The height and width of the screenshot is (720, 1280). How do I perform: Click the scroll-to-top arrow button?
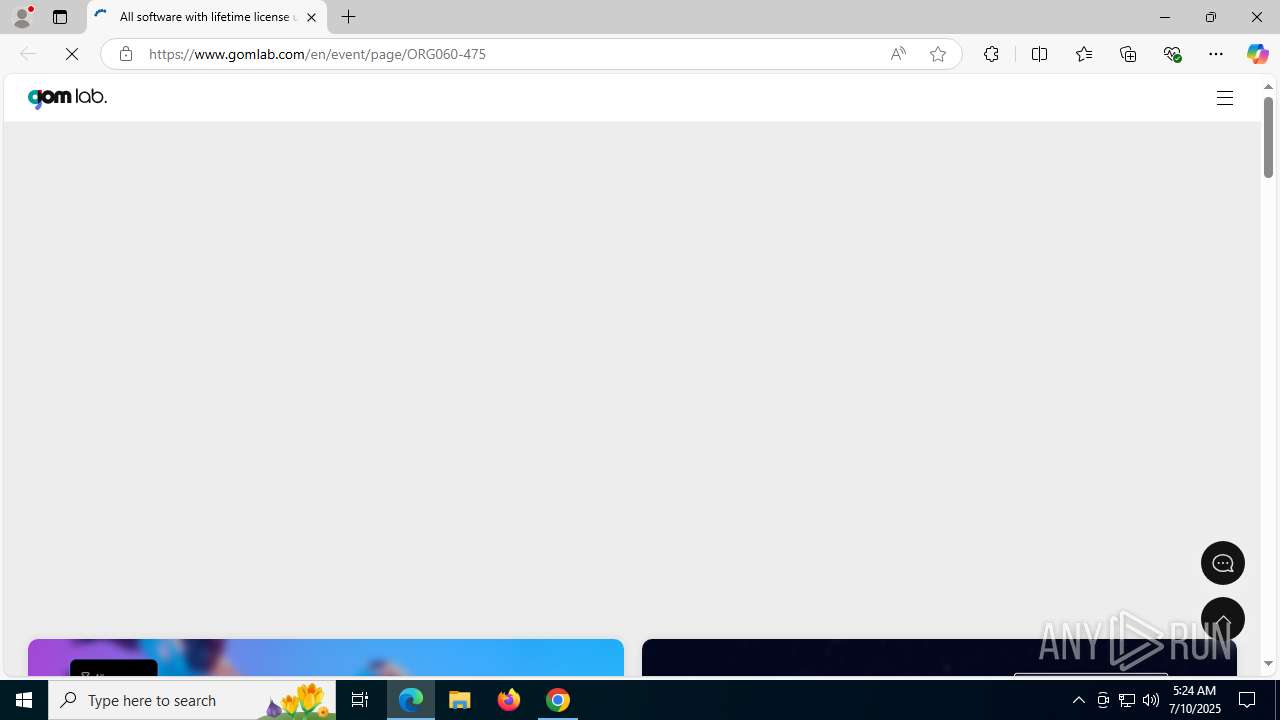(1222, 619)
